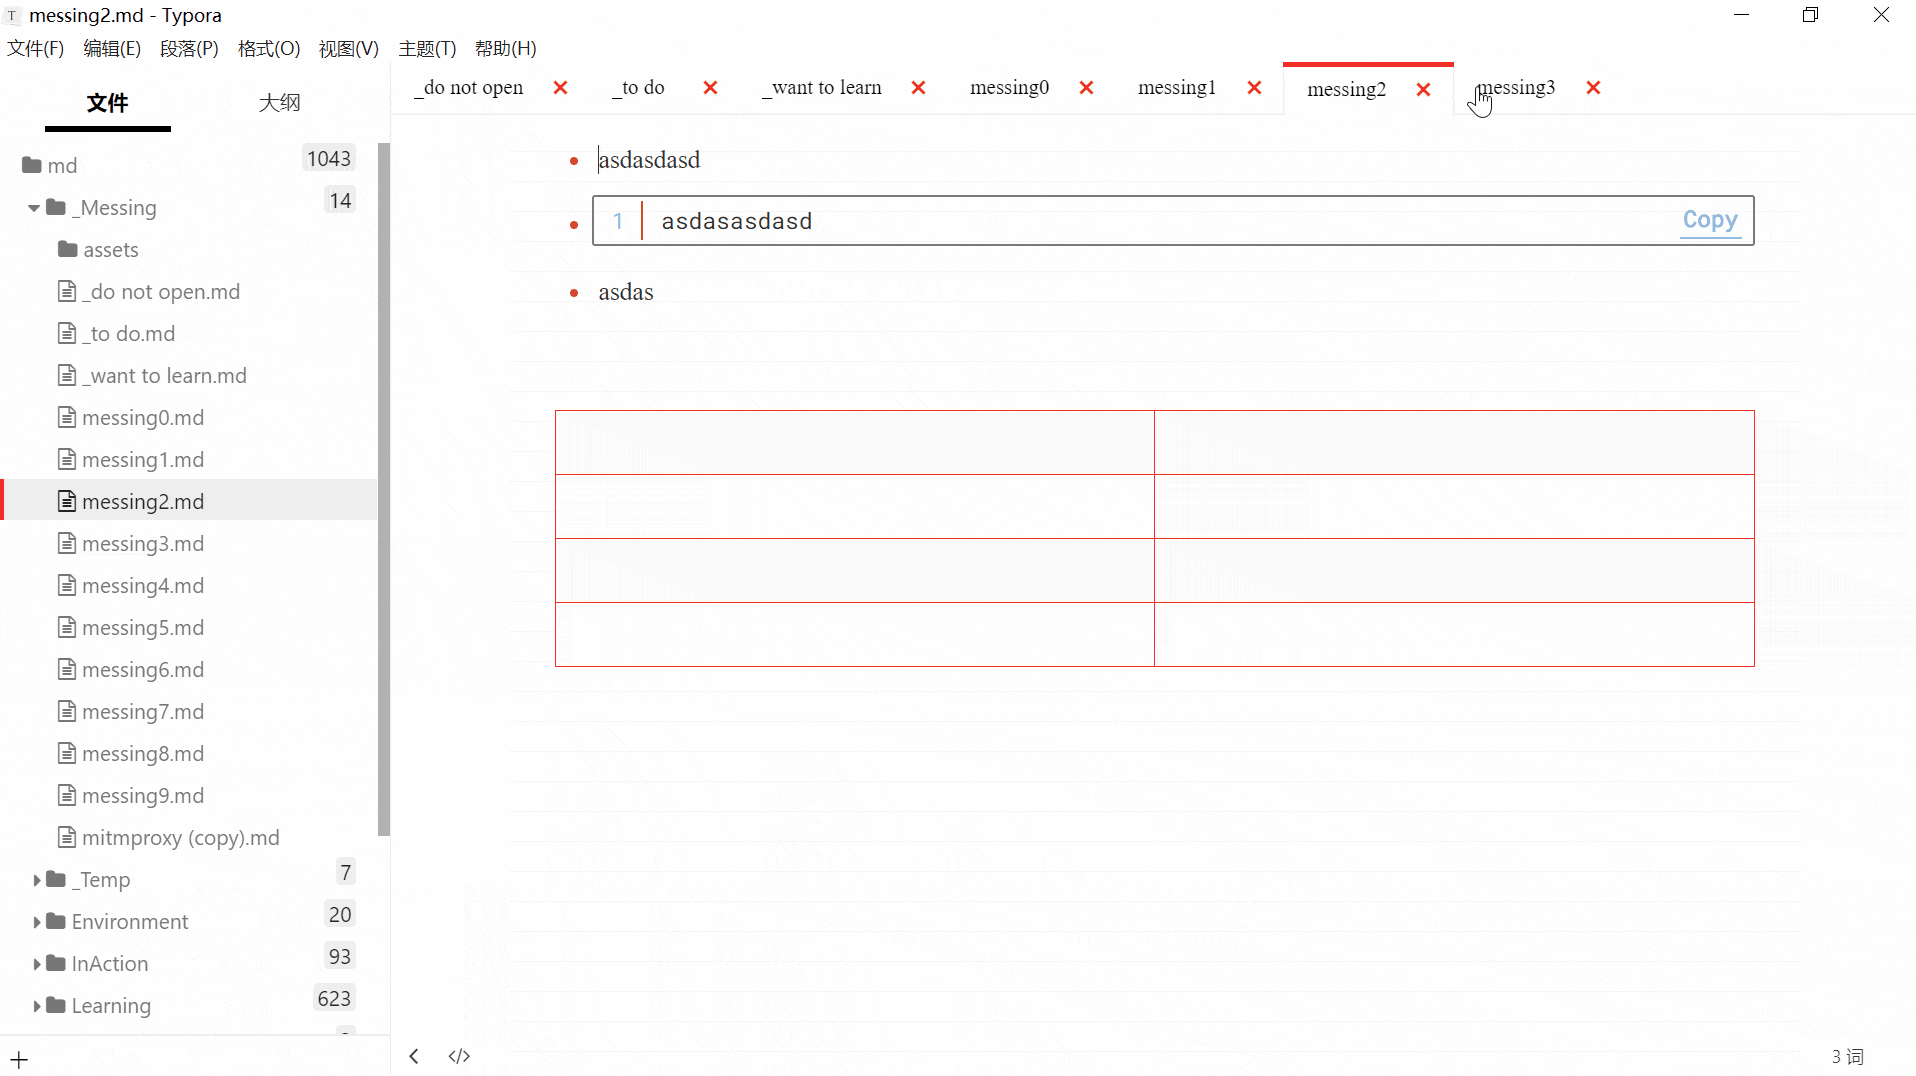Create a new file with the plus icon
This screenshot has height=1076, width=1916.
pyautogui.click(x=19, y=1058)
